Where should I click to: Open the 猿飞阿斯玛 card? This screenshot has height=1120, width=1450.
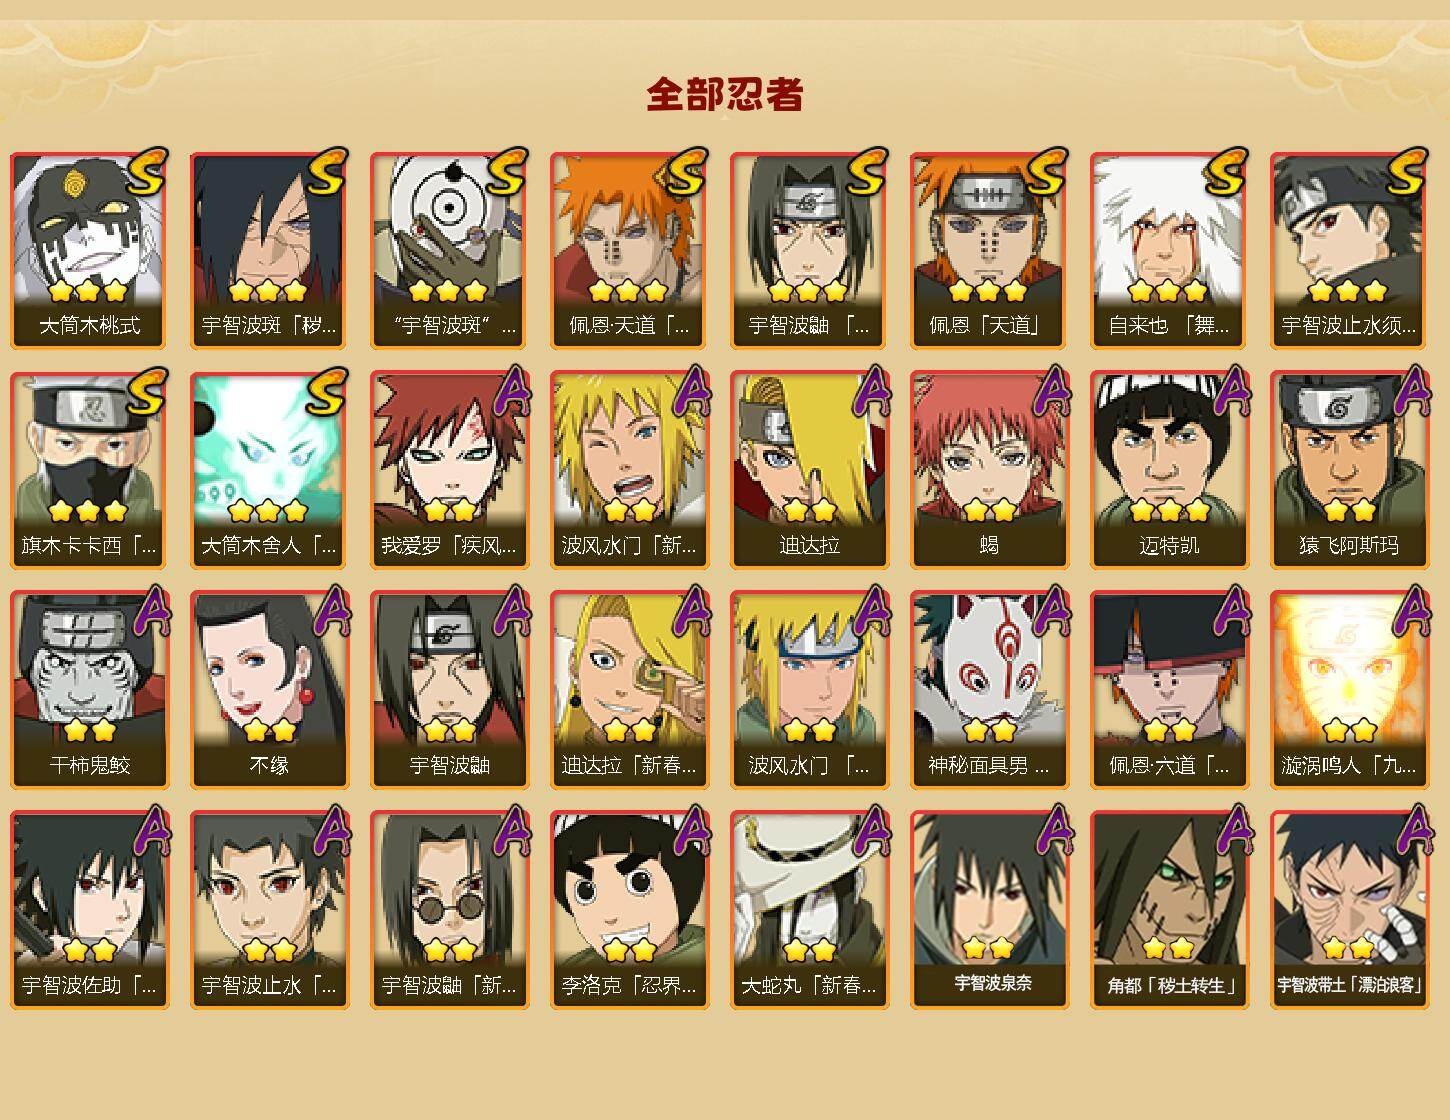point(1349,470)
